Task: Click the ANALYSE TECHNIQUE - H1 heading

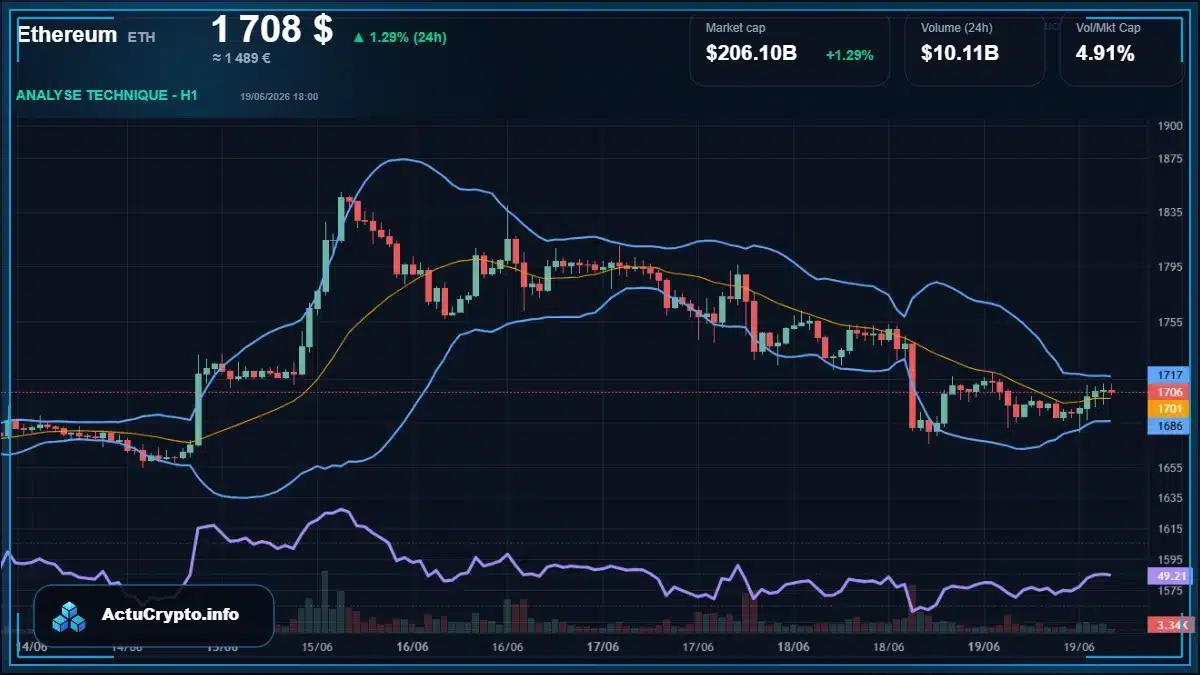Action: point(107,95)
